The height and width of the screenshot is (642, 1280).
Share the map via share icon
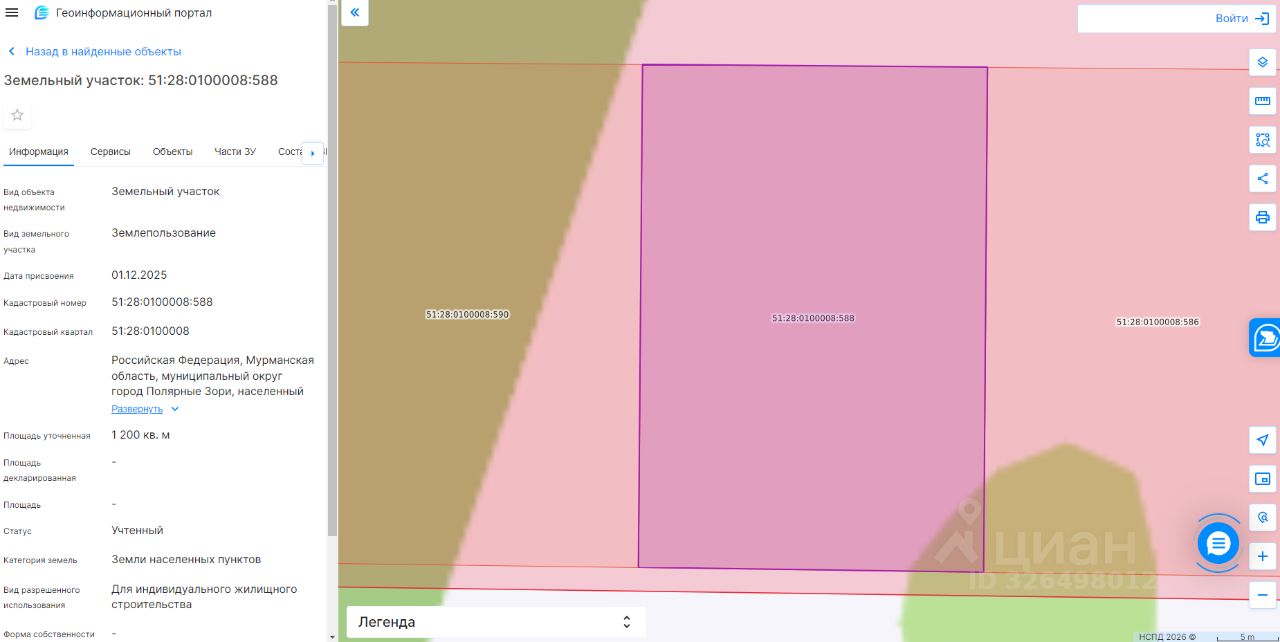point(1262,179)
